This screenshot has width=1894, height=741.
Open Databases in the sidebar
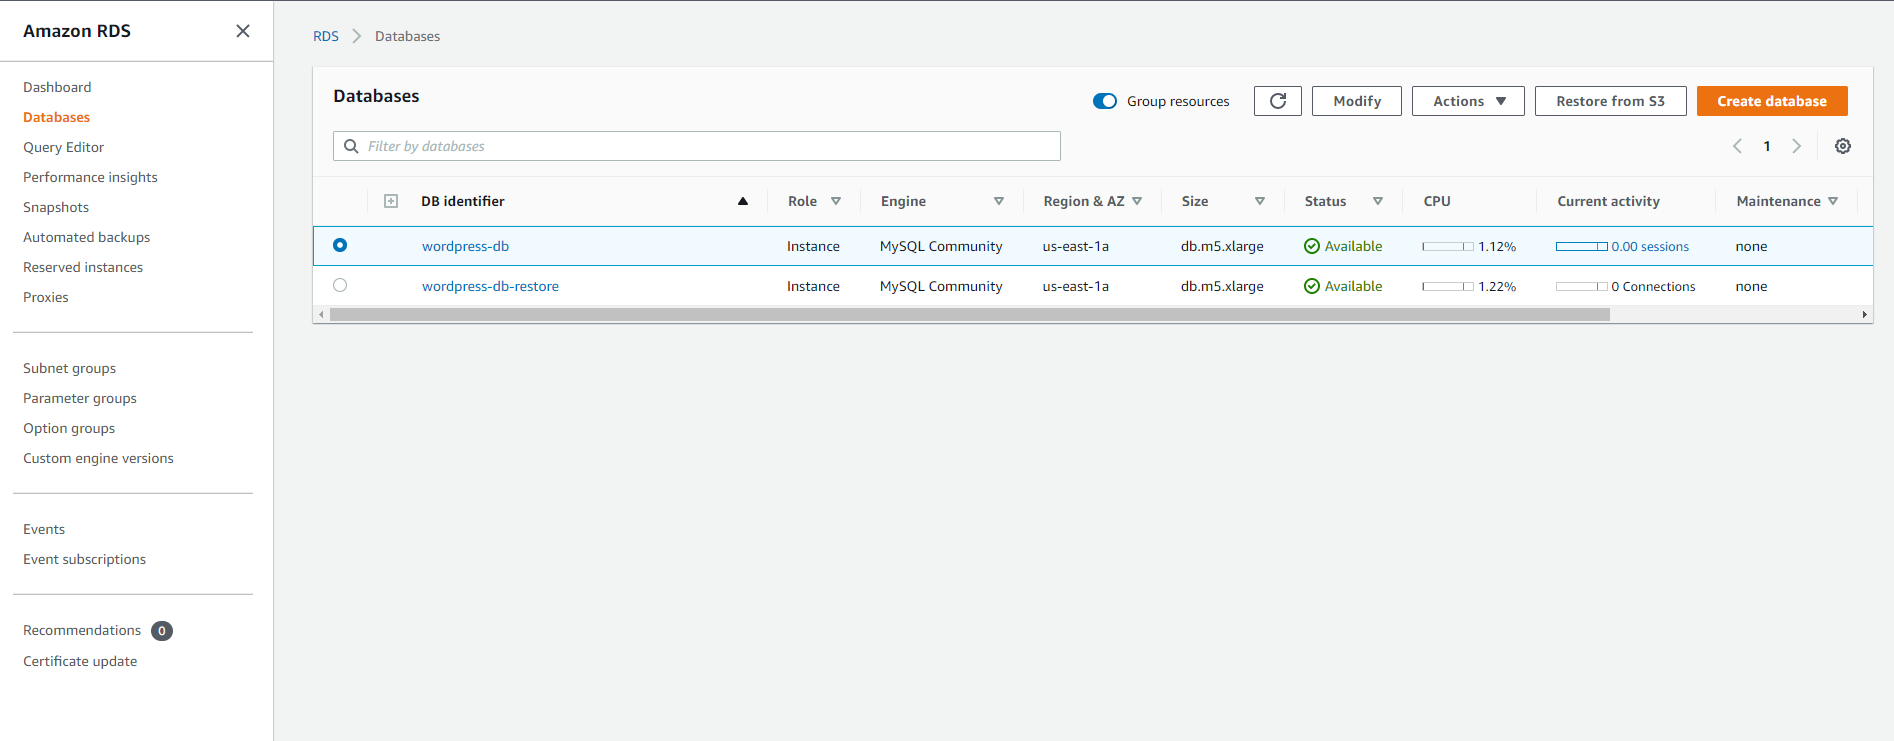click(56, 117)
